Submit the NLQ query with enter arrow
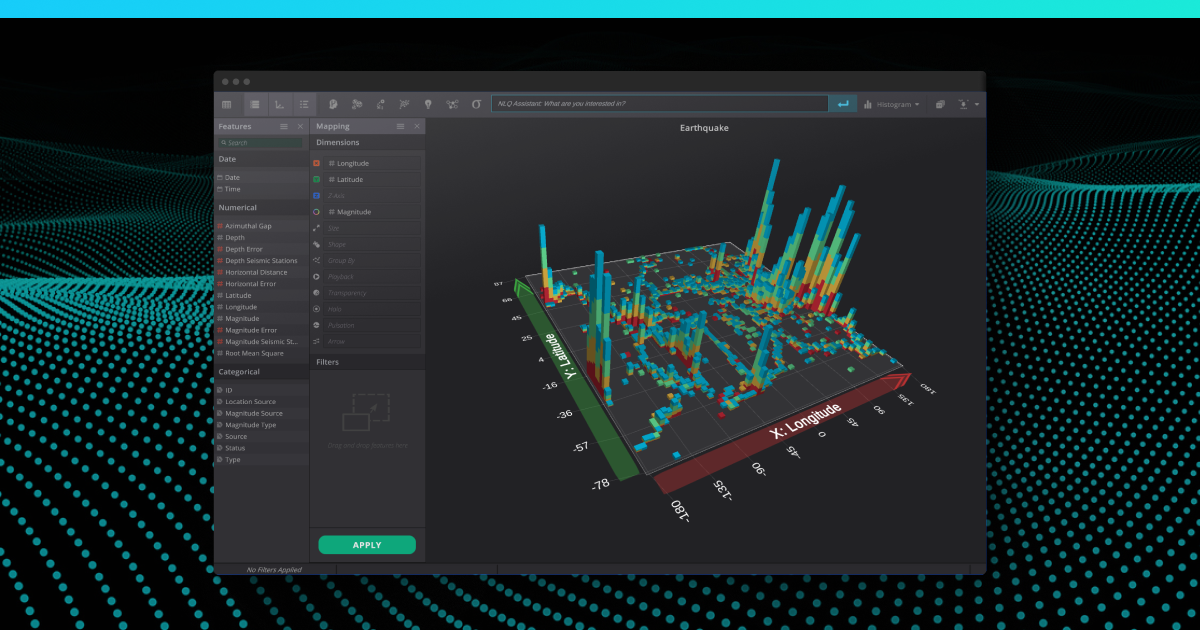Image resolution: width=1200 pixels, height=630 pixels. click(x=843, y=104)
